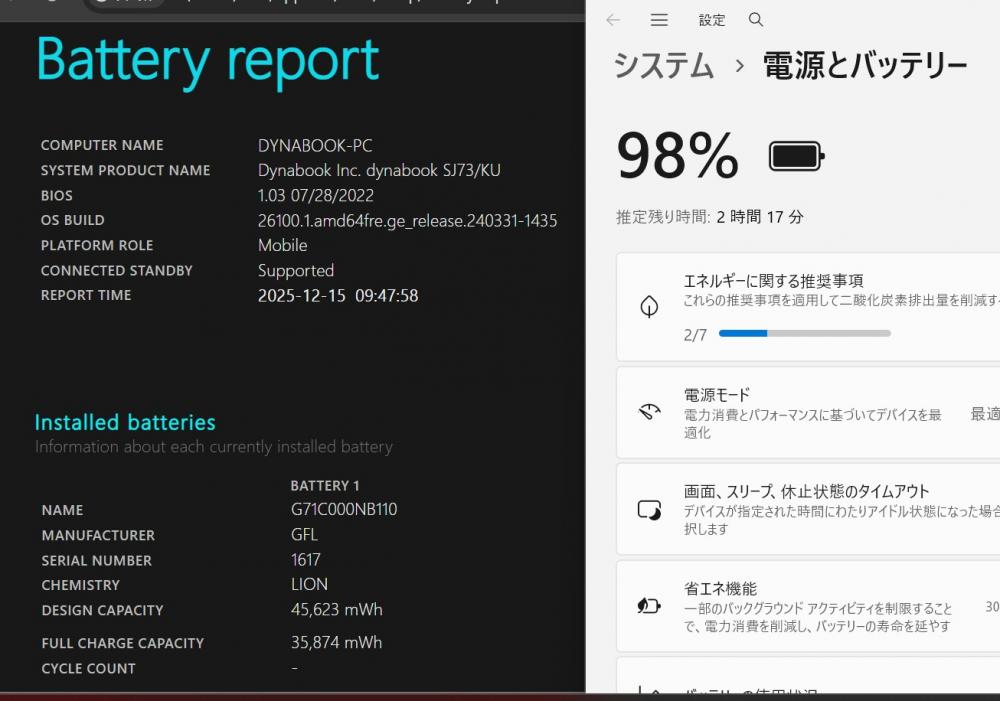This screenshot has width=1000, height=701.
Task: Click the breadcrumb chevron after システム
Action: [739, 66]
